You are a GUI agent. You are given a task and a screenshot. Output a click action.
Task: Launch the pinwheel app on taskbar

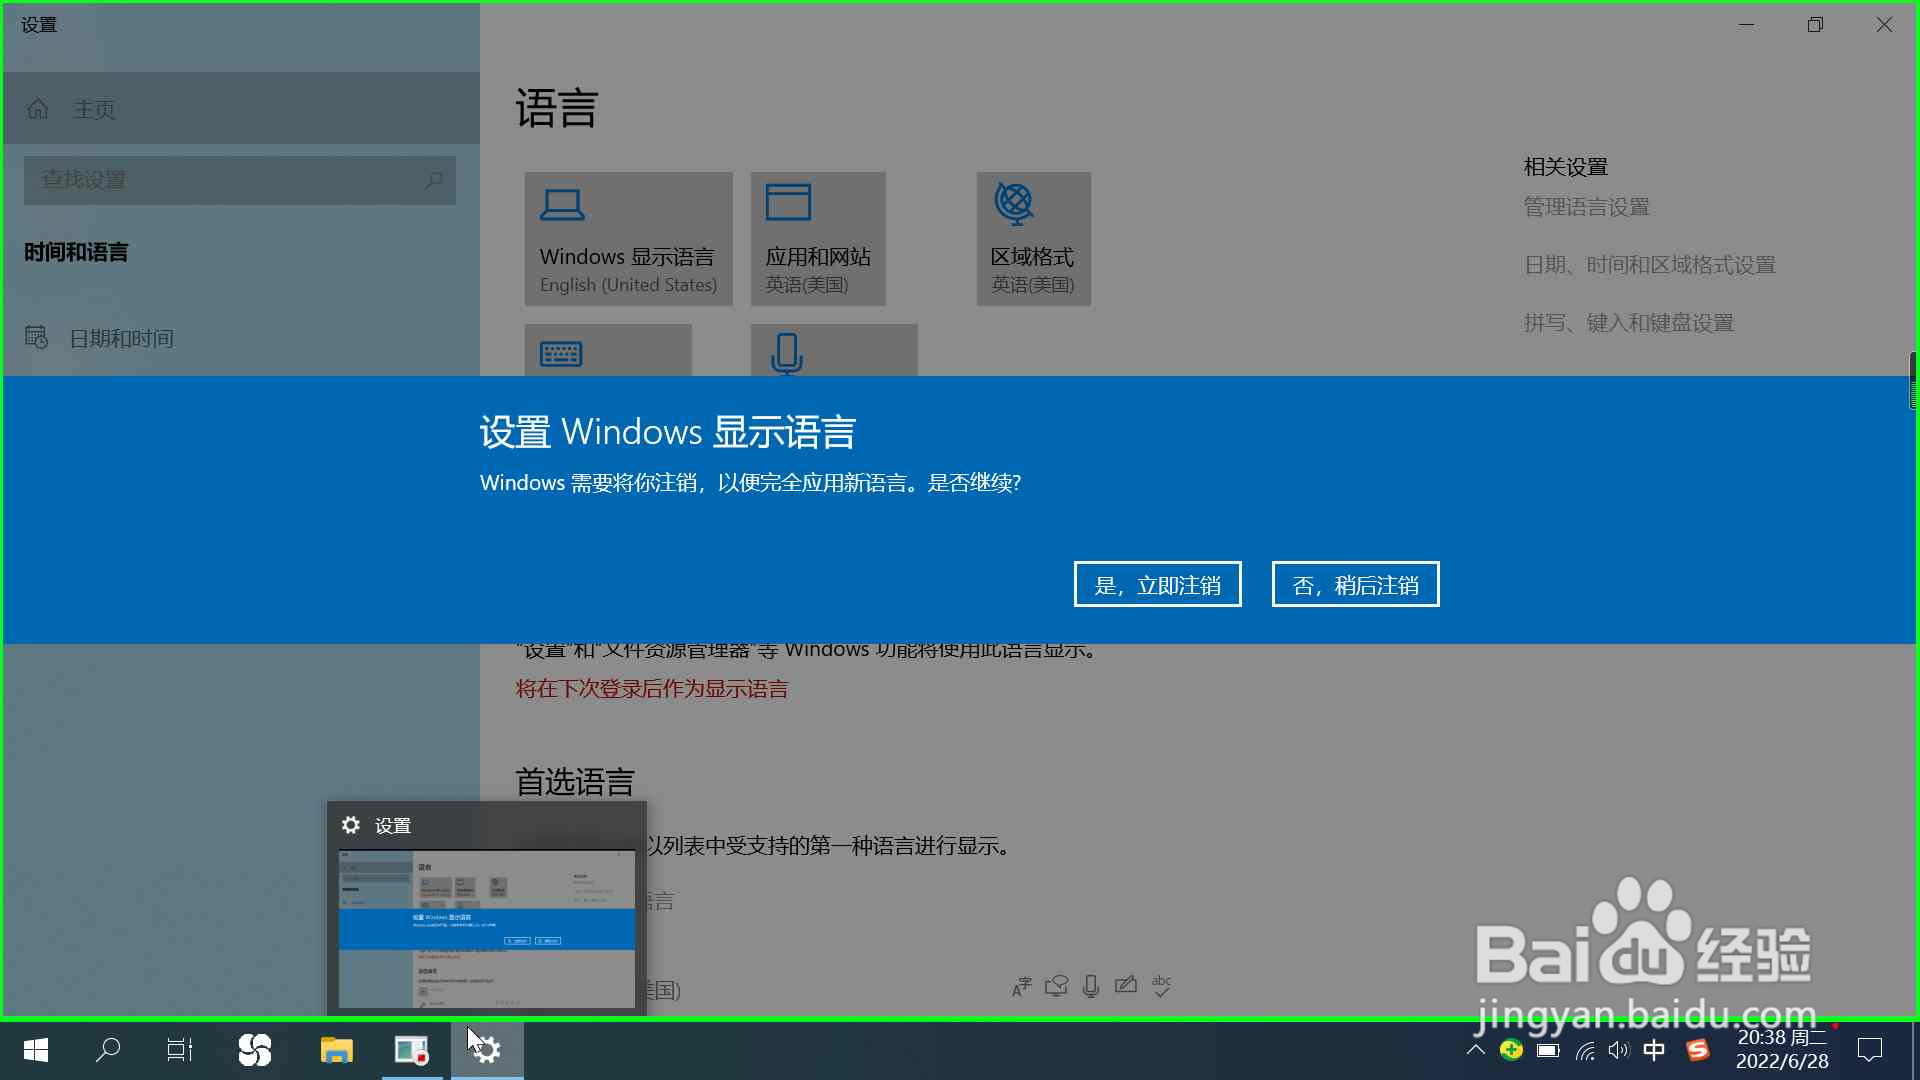coord(255,1050)
